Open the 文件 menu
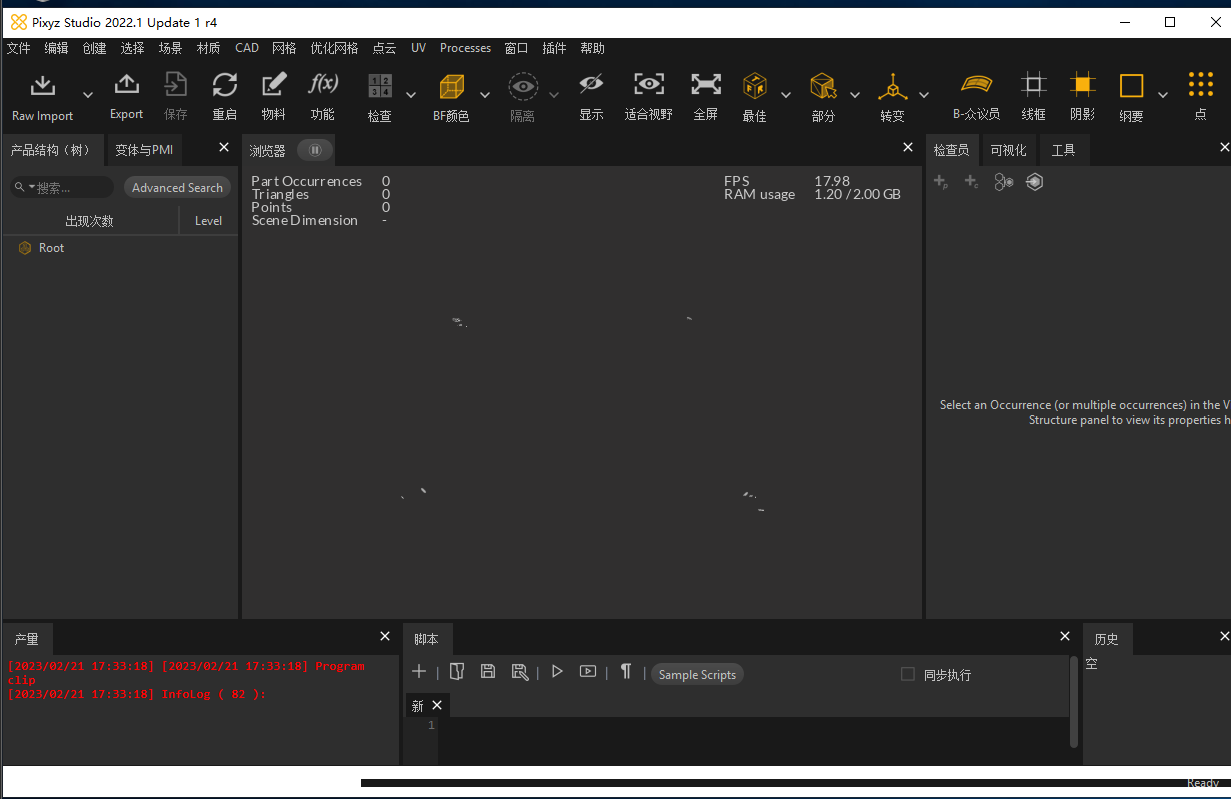 point(19,48)
